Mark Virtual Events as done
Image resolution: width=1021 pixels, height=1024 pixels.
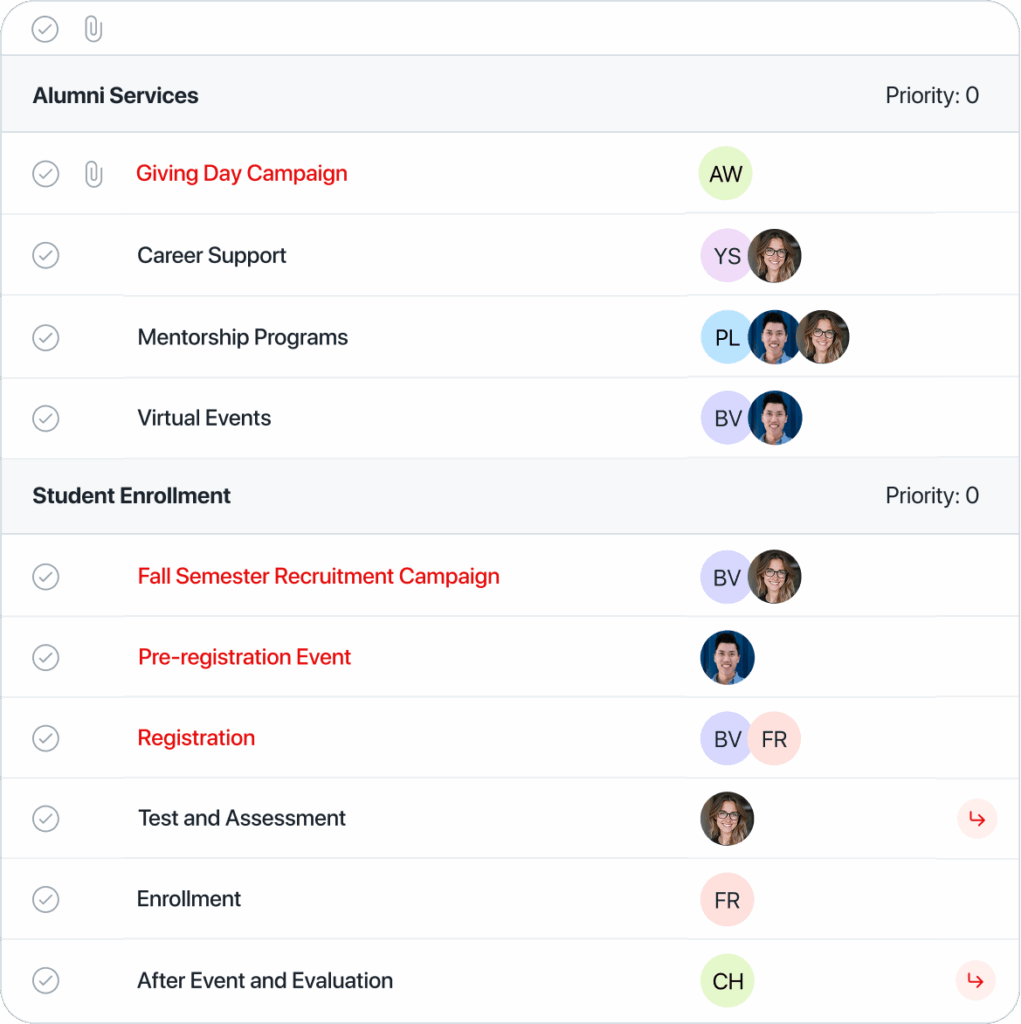pos(45,418)
